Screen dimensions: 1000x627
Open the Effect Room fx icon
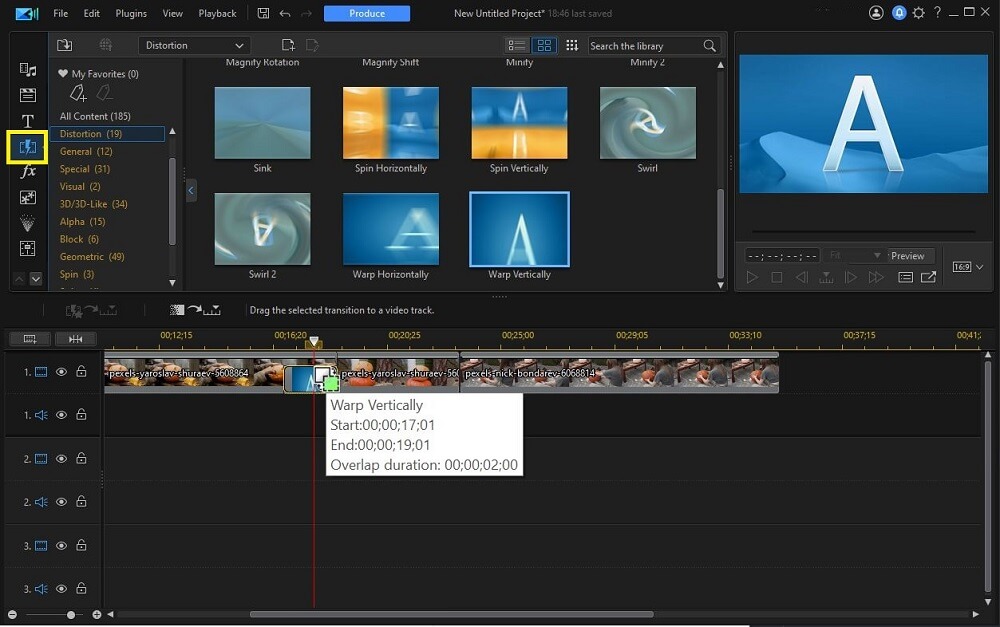click(28, 172)
